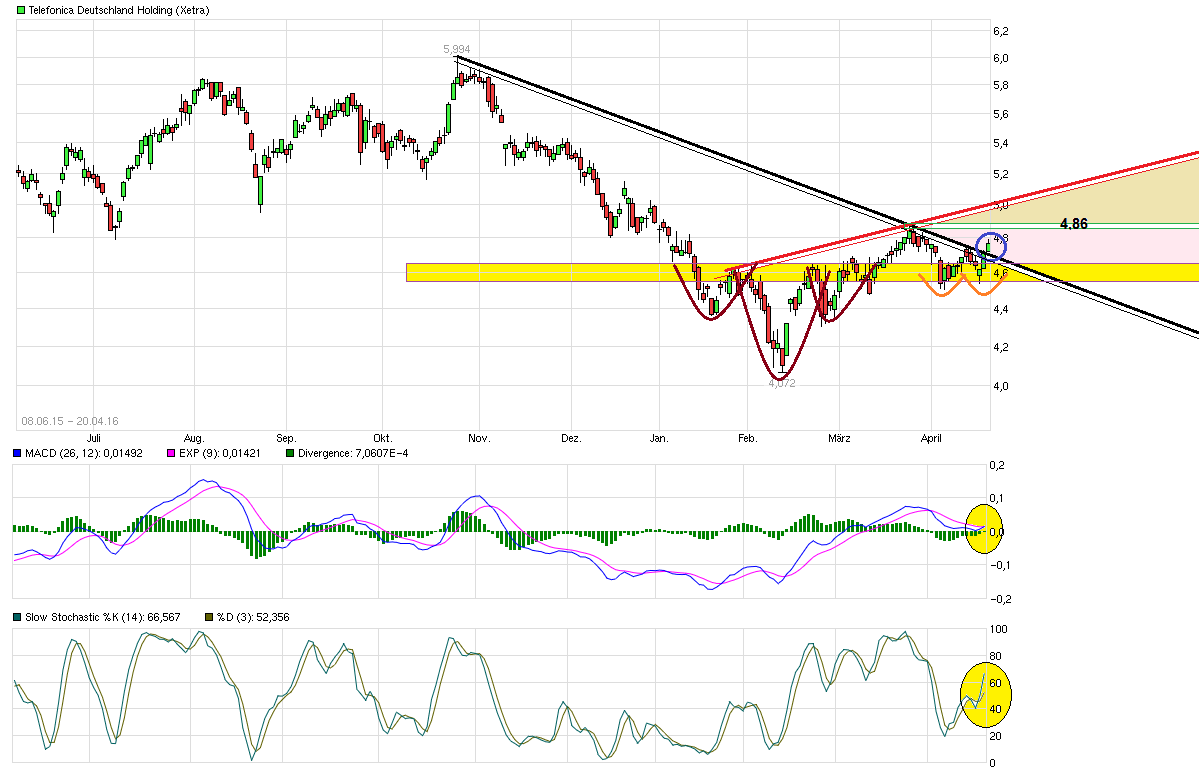Click the green Telefonica Deutschland legend square
Viewport: 1199px width, 782px height.
coord(20,10)
